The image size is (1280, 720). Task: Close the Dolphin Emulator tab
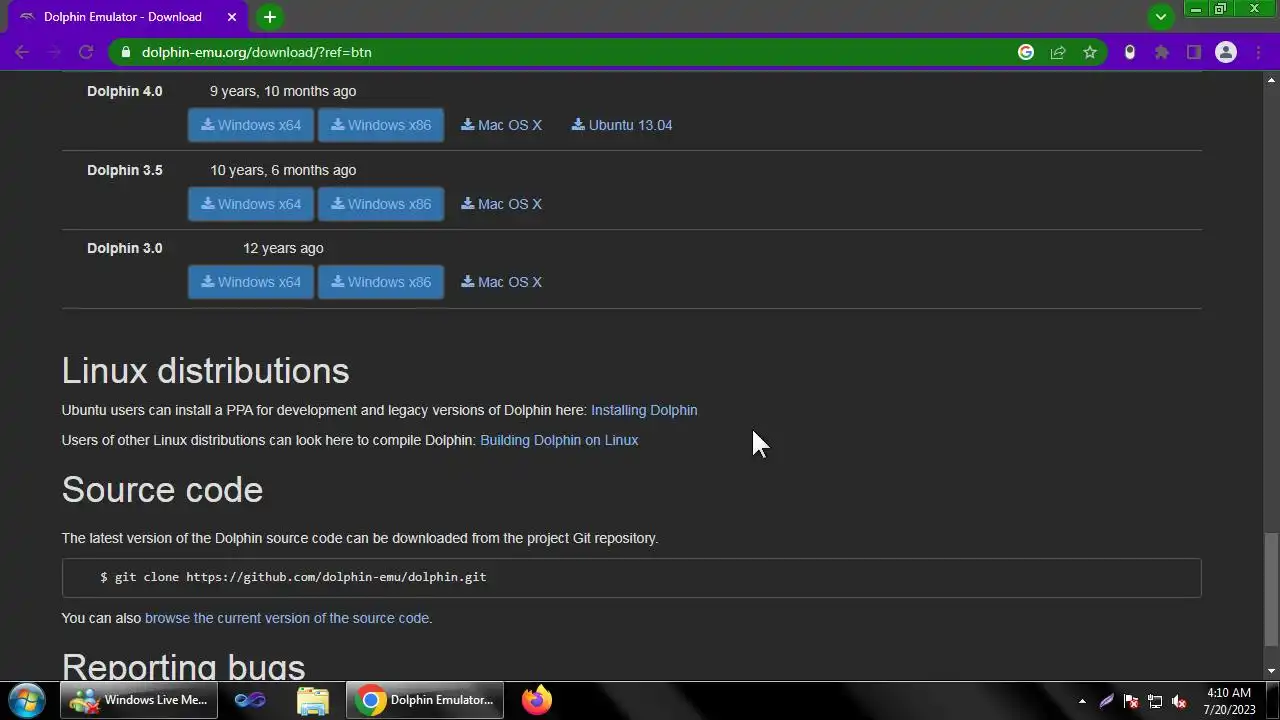point(234,17)
